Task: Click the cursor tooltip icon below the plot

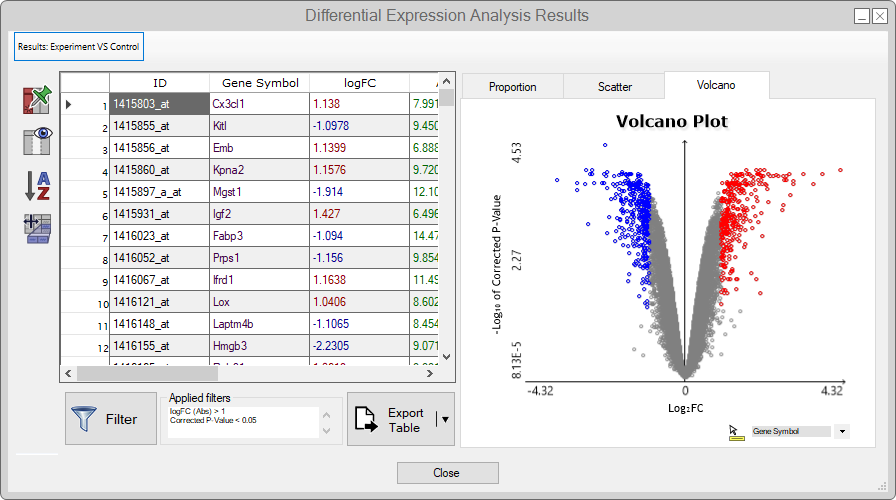Action: pos(737,432)
